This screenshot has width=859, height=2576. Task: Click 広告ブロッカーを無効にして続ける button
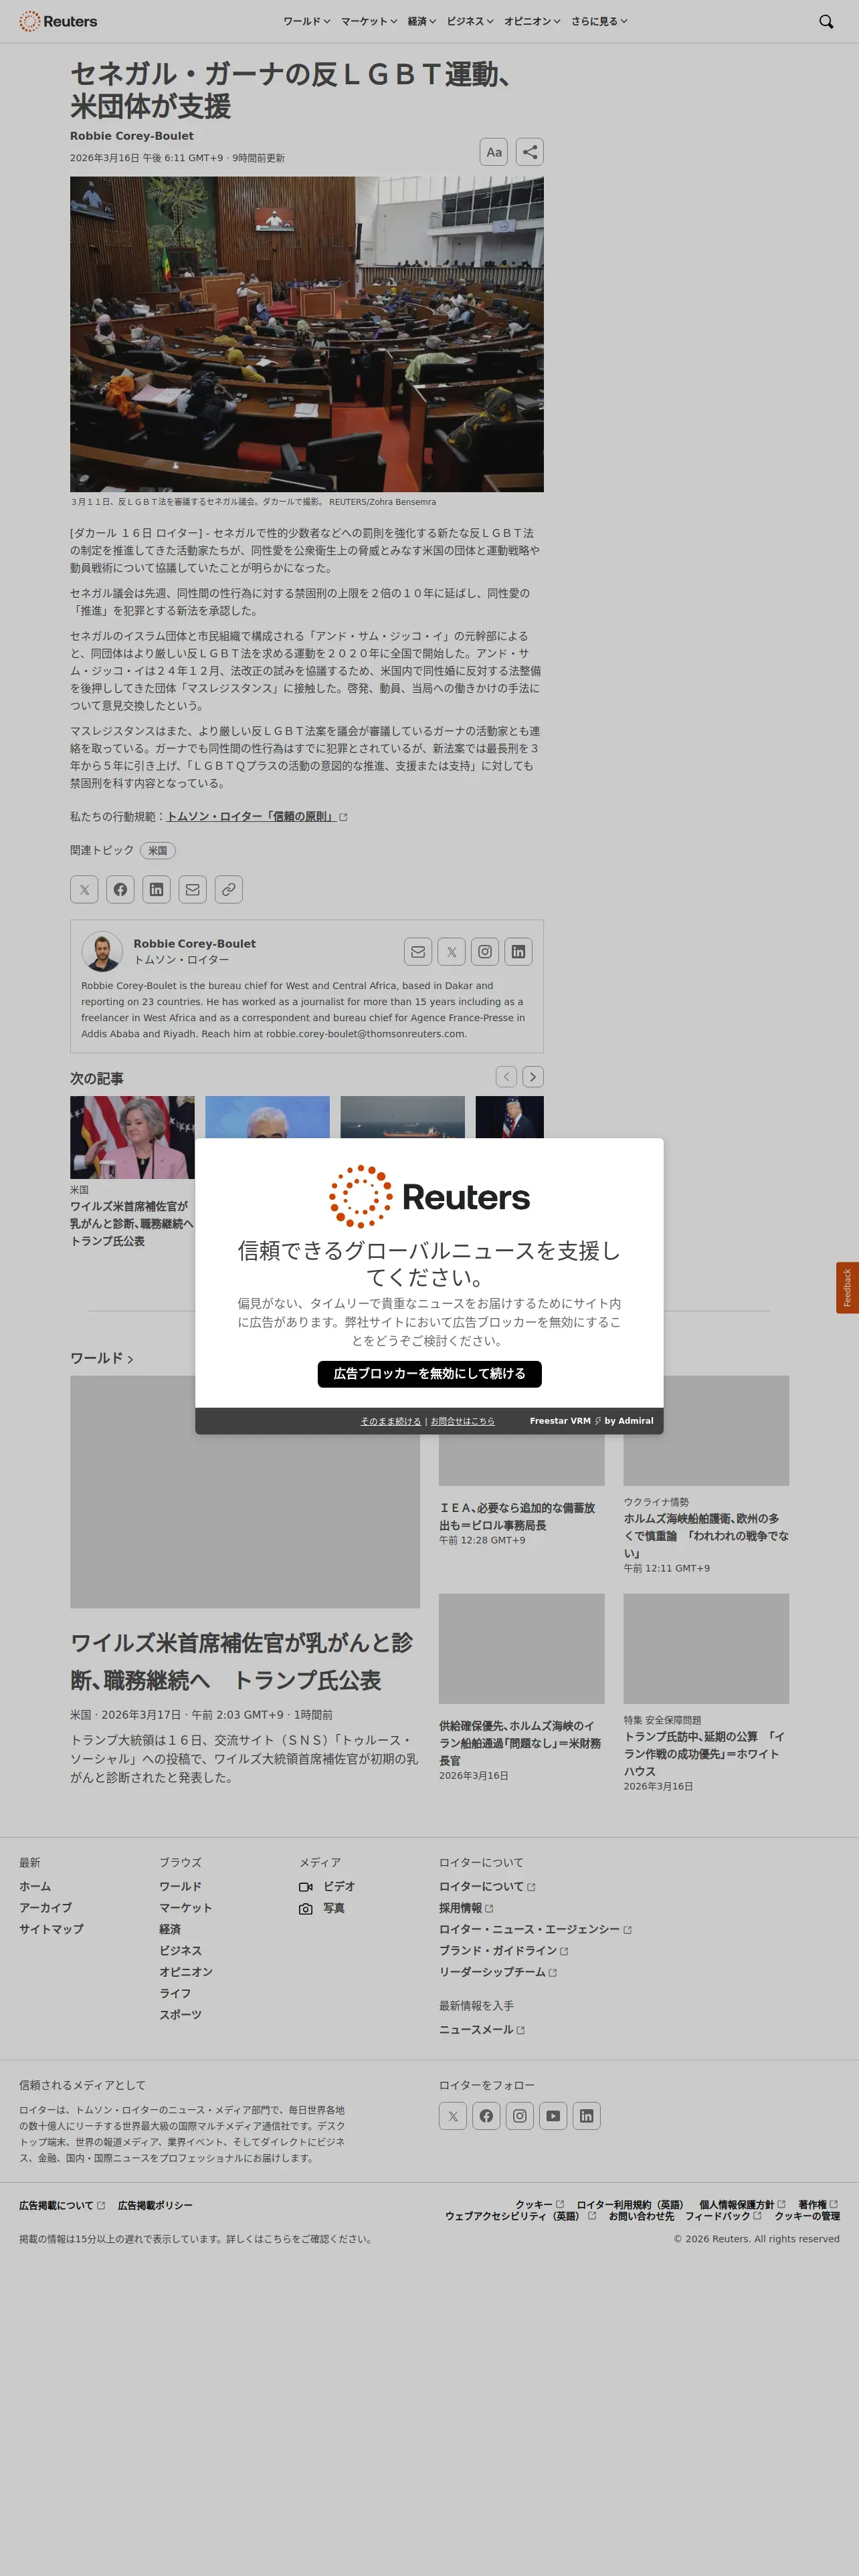[x=430, y=1373]
